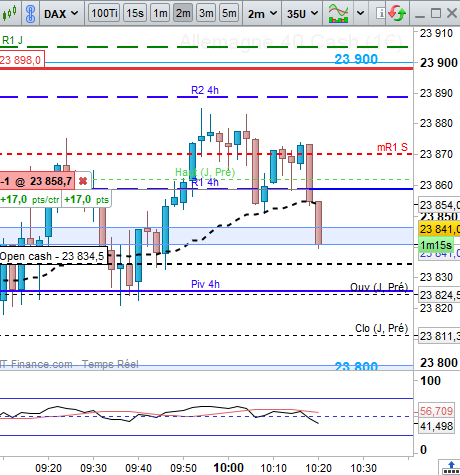
Task: Open the DAX instrument dropdown
Action: pyautogui.click(x=61, y=14)
